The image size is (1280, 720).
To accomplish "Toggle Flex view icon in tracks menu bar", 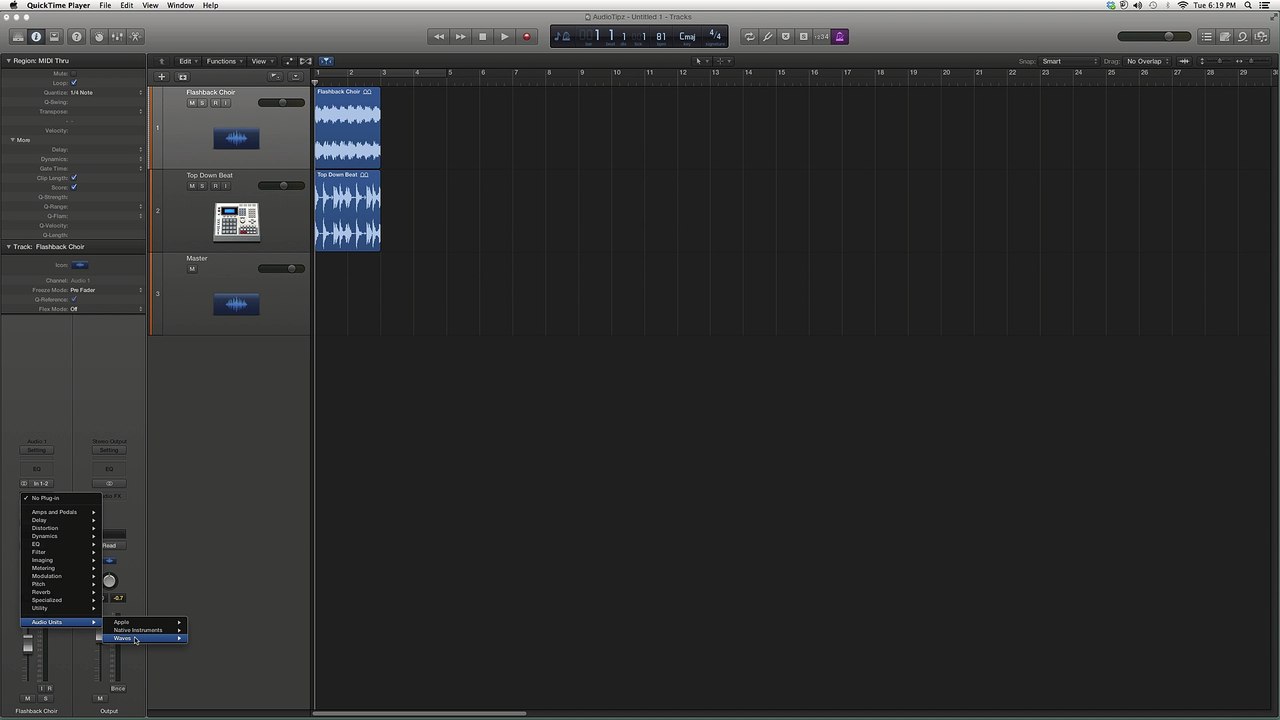I will click(306, 61).
